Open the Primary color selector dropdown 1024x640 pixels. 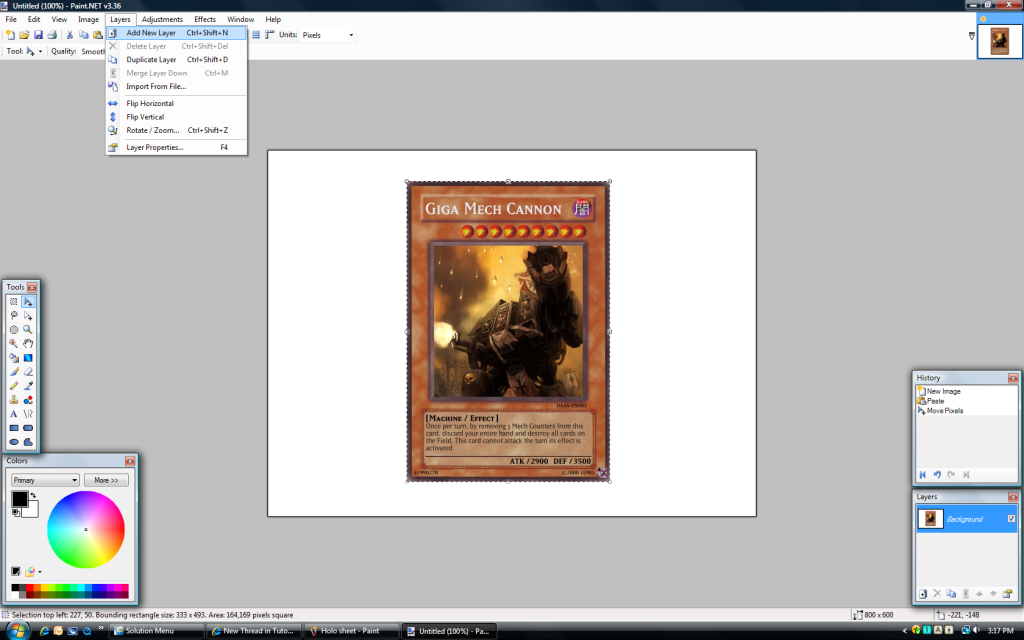[45, 480]
